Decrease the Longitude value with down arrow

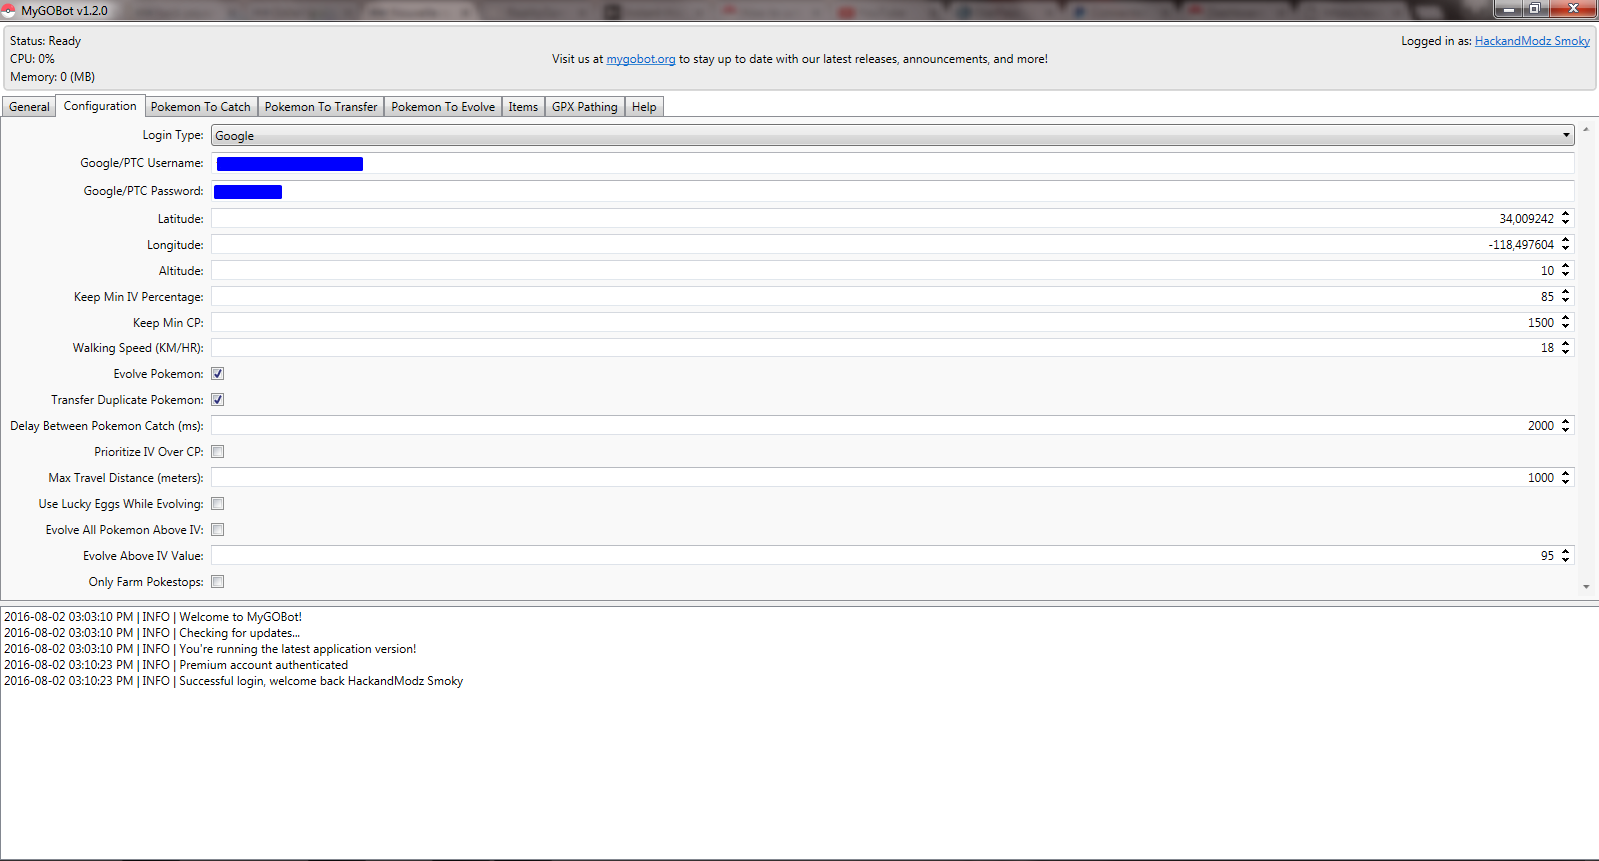tap(1566, 249)
